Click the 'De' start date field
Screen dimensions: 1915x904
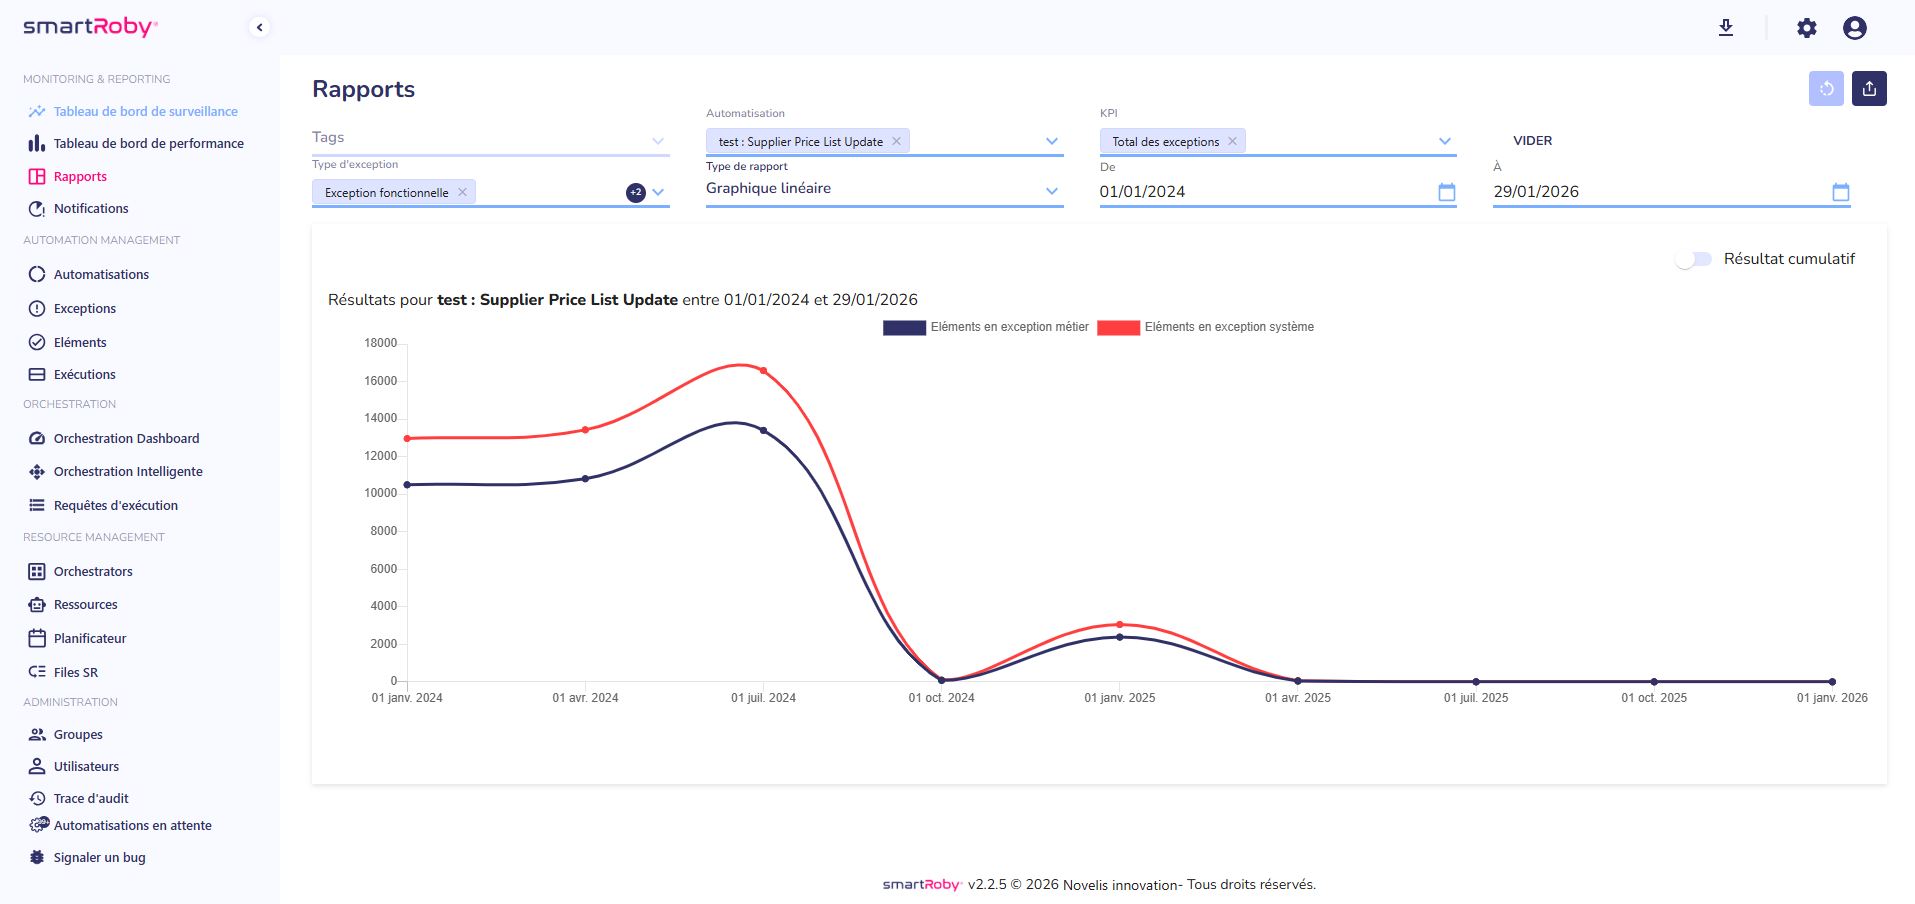[x=1260, y=192]
